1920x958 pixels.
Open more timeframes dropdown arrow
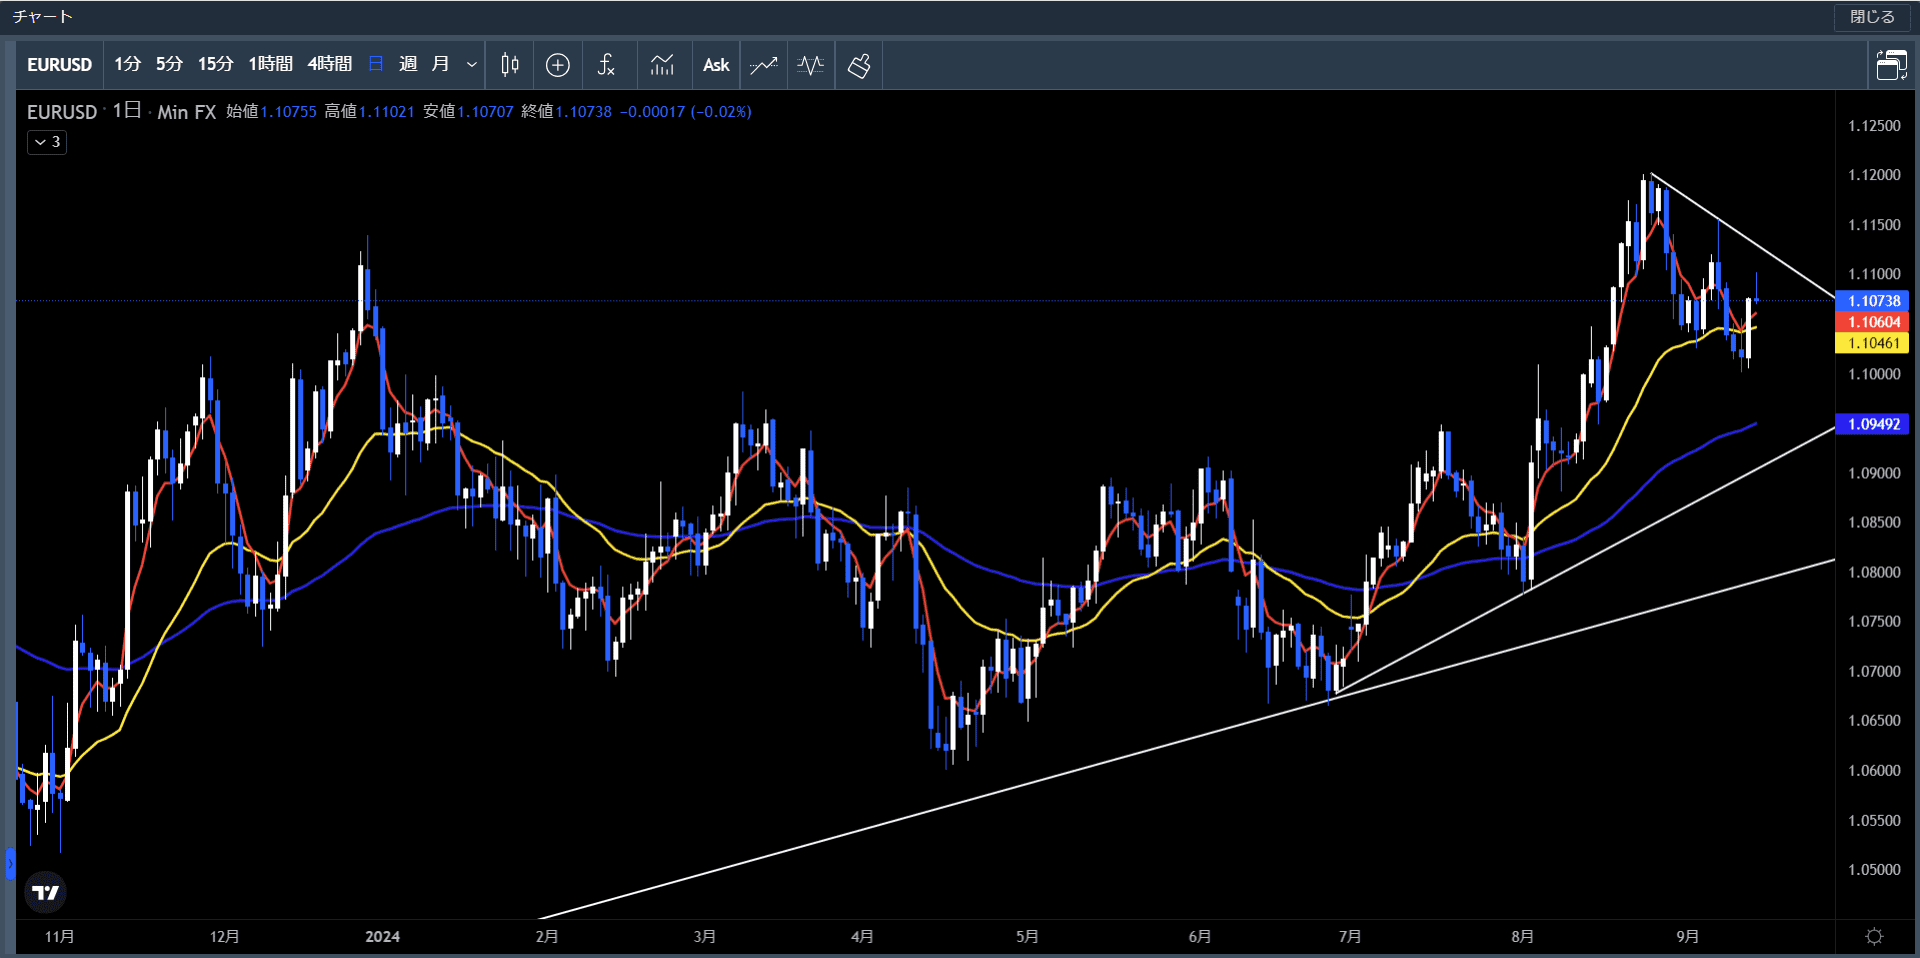[x=472, y=65]
